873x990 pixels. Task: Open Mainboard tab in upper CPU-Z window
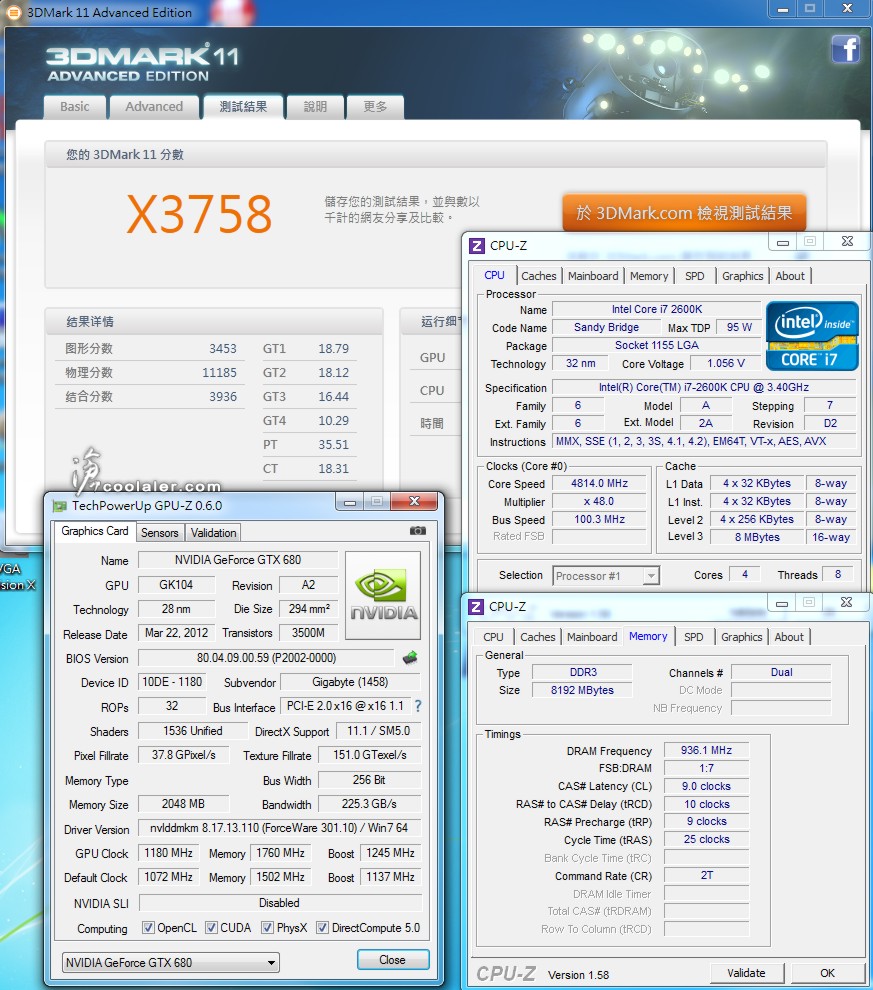point(593,276)
